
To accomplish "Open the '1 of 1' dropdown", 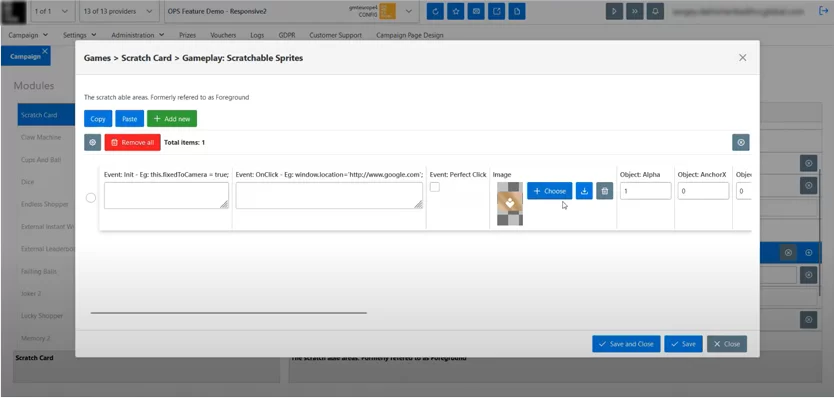I will click(x=52, y=11).
